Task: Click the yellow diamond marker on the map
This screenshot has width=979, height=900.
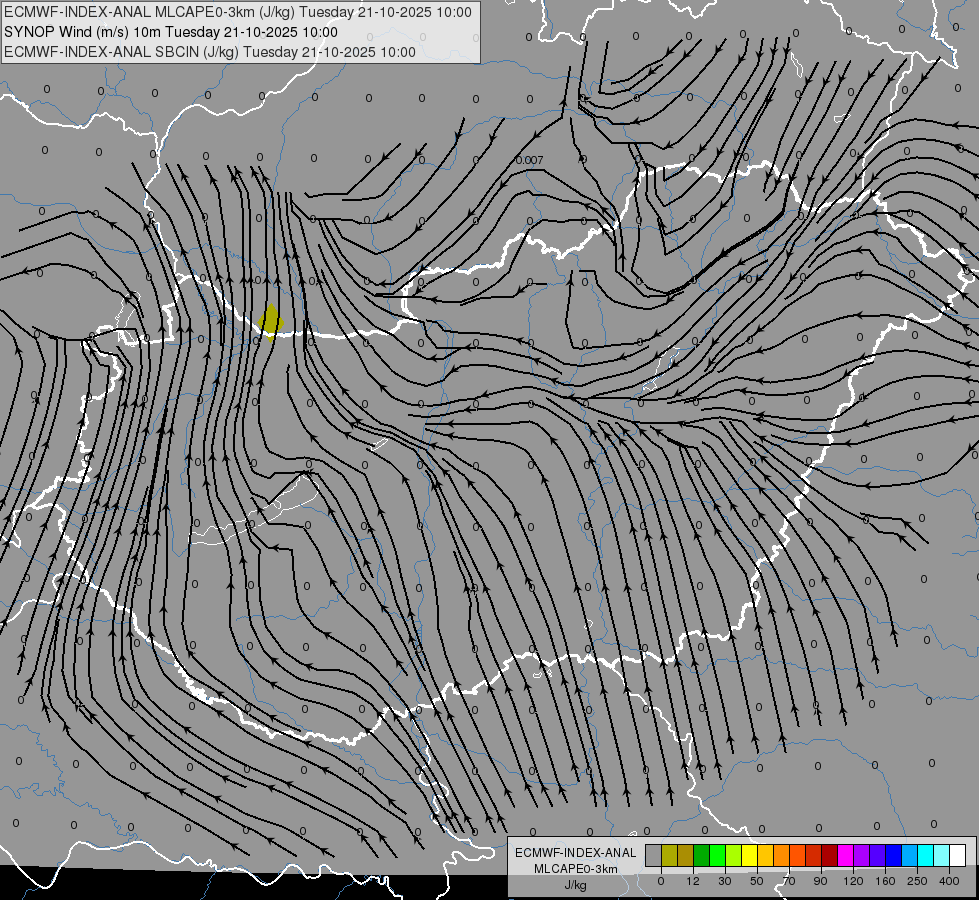Action: tap(270, 323)
